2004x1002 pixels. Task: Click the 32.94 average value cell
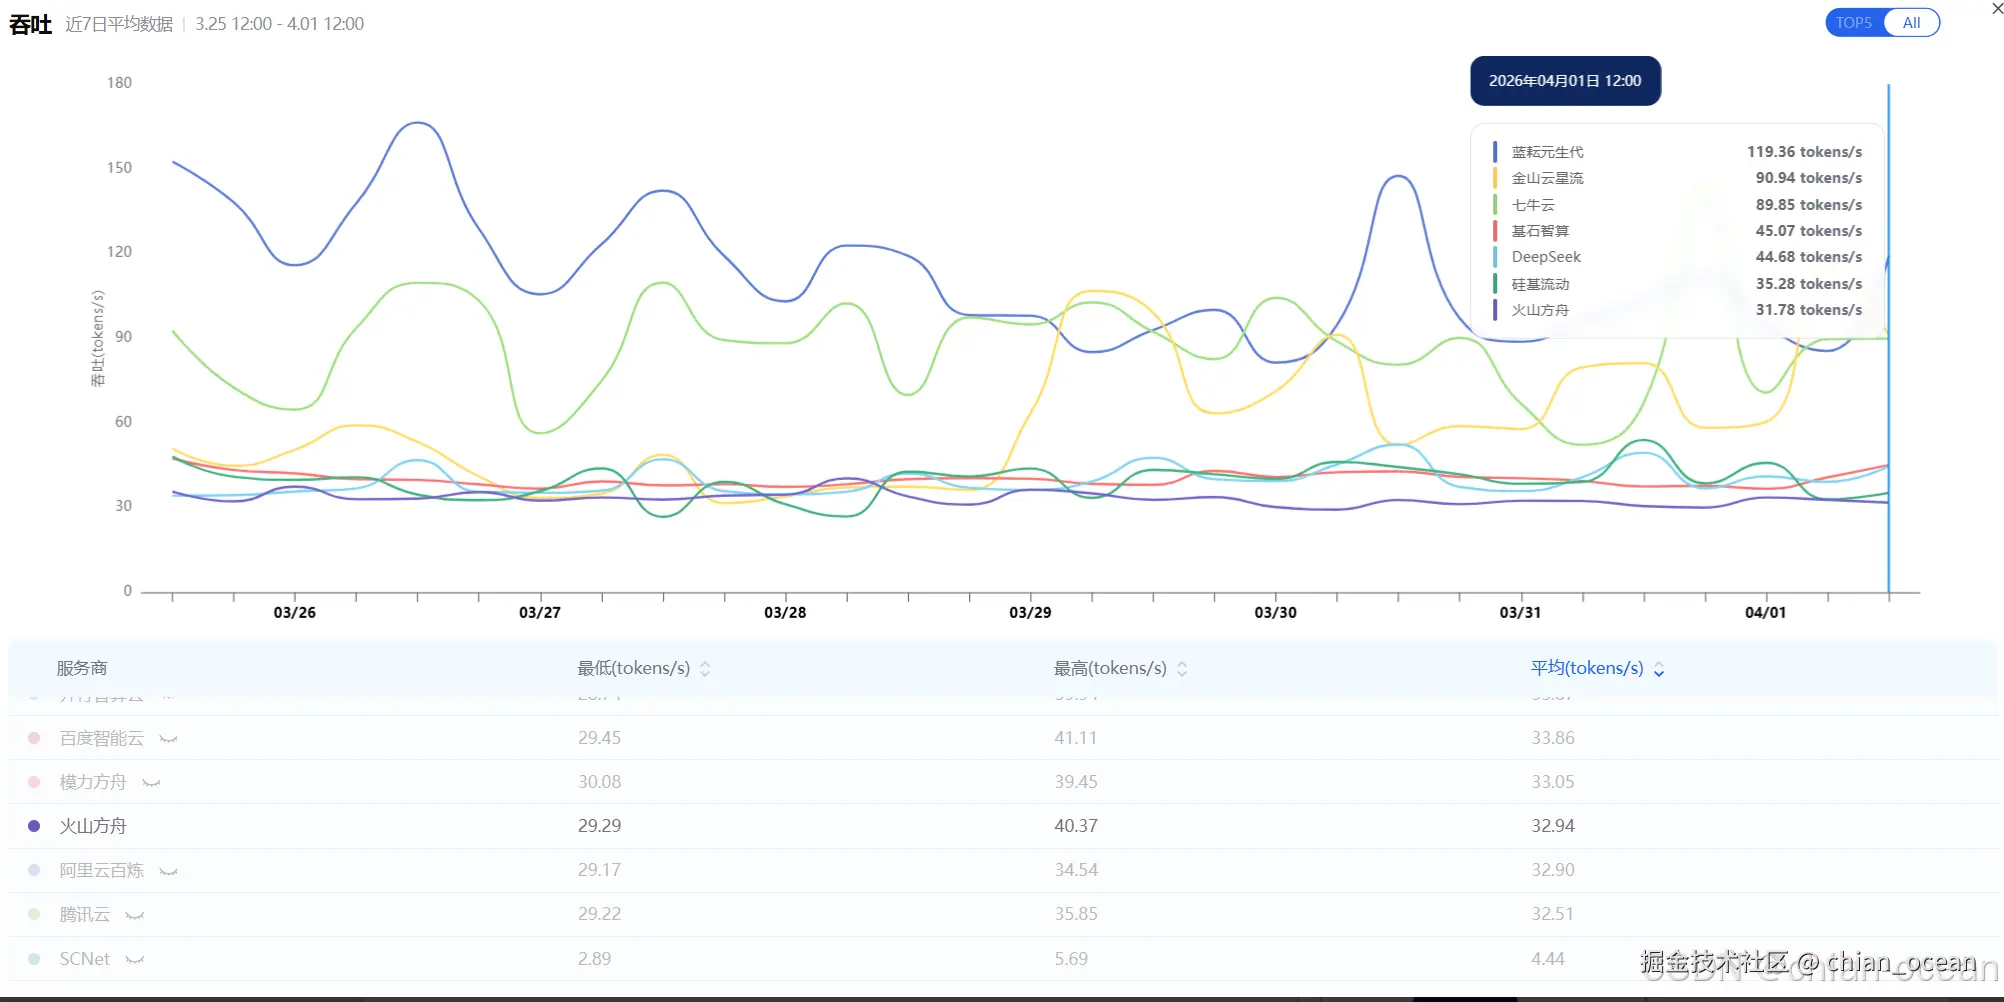1553,826
